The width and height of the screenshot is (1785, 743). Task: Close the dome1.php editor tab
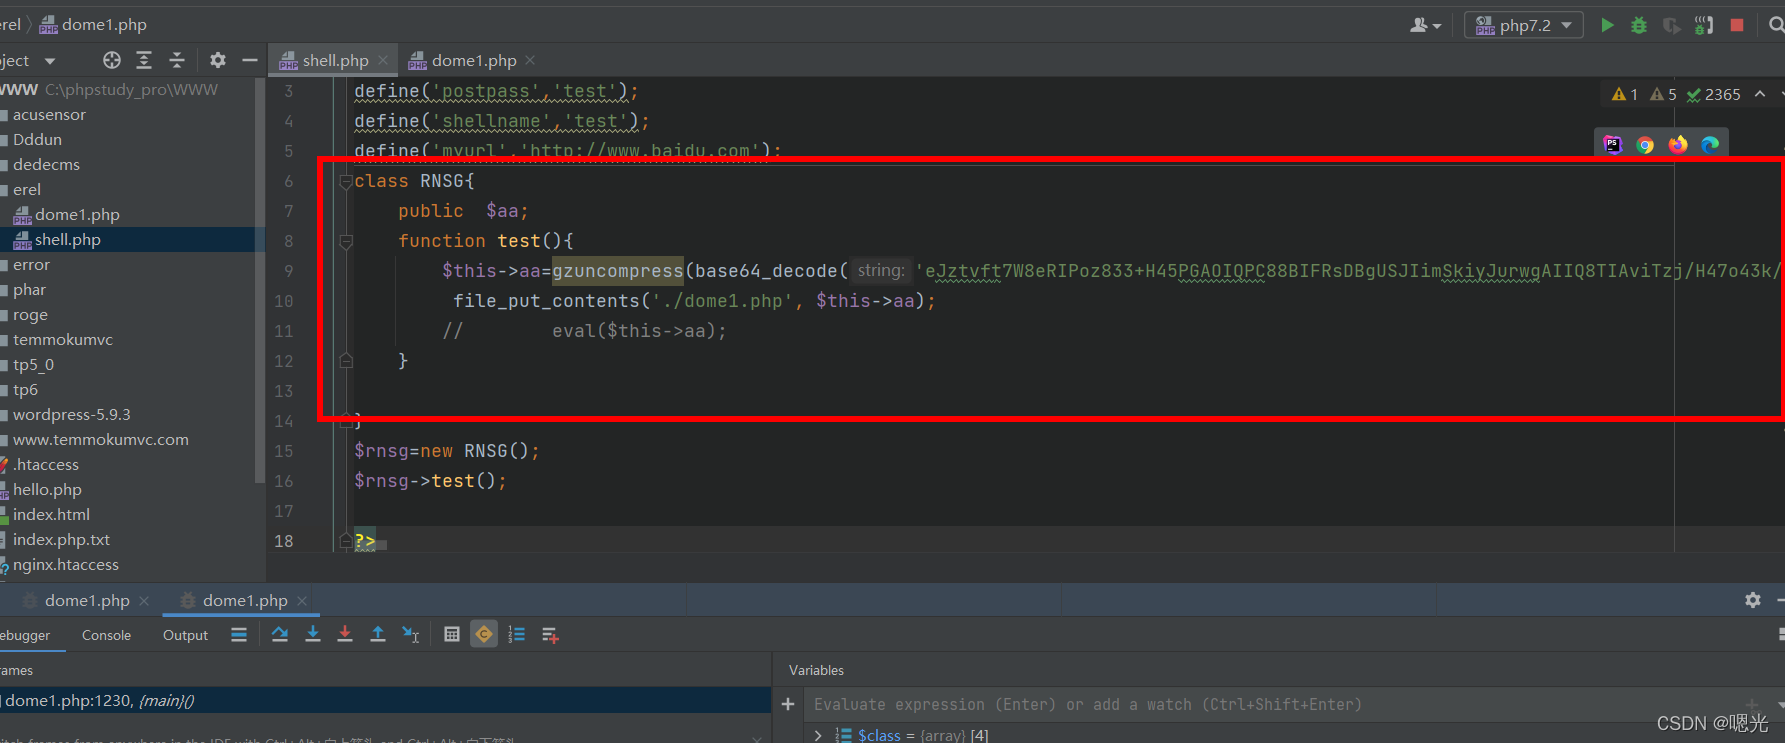pyautogui.click(x=530, y=60)
